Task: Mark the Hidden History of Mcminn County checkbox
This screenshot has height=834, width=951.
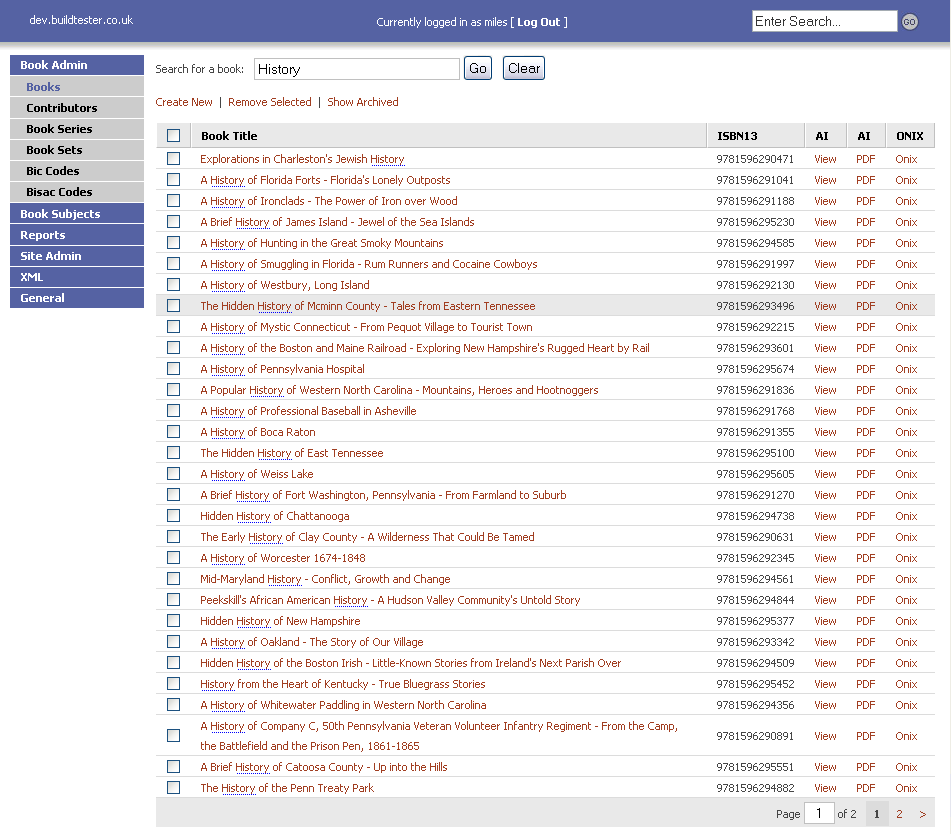Action: tap(173, 305)
